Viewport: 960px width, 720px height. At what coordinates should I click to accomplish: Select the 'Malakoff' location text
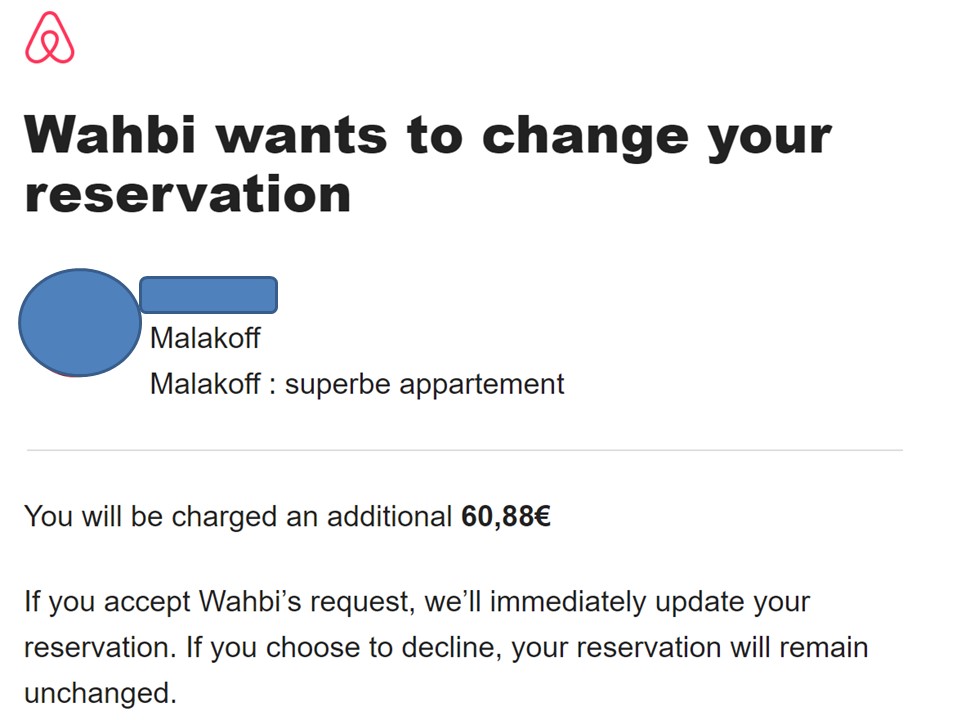(205, 338)
